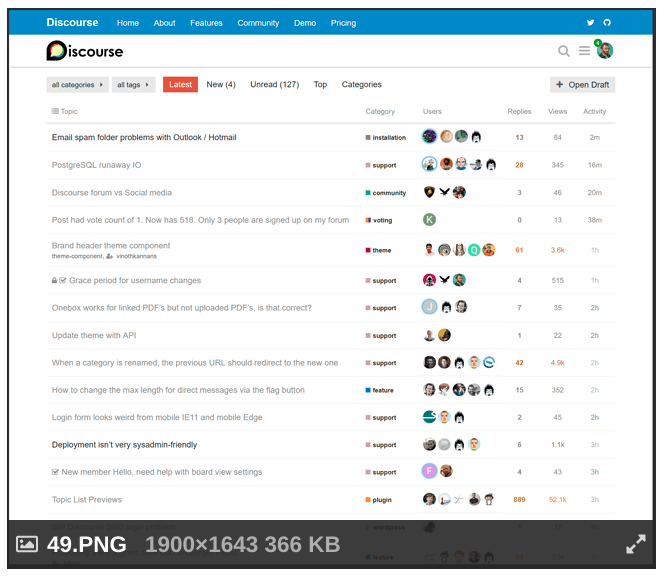Sort by the Activity column header
666x582 pixels.
point(594,111)
